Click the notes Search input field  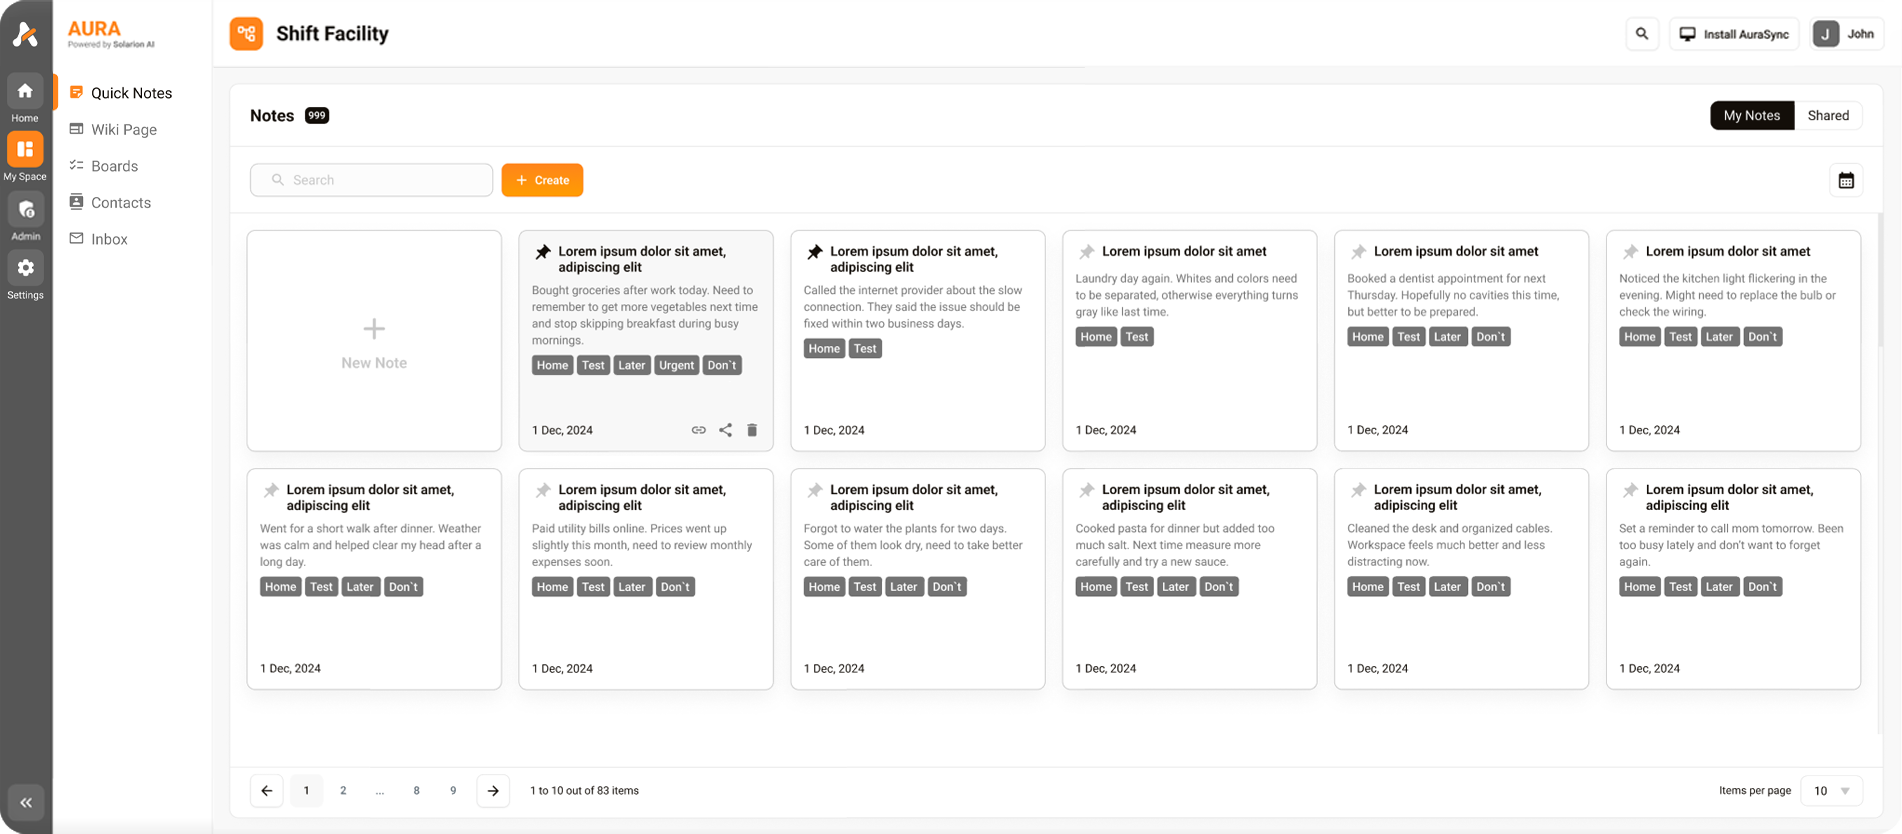click(x=372, y=180)
